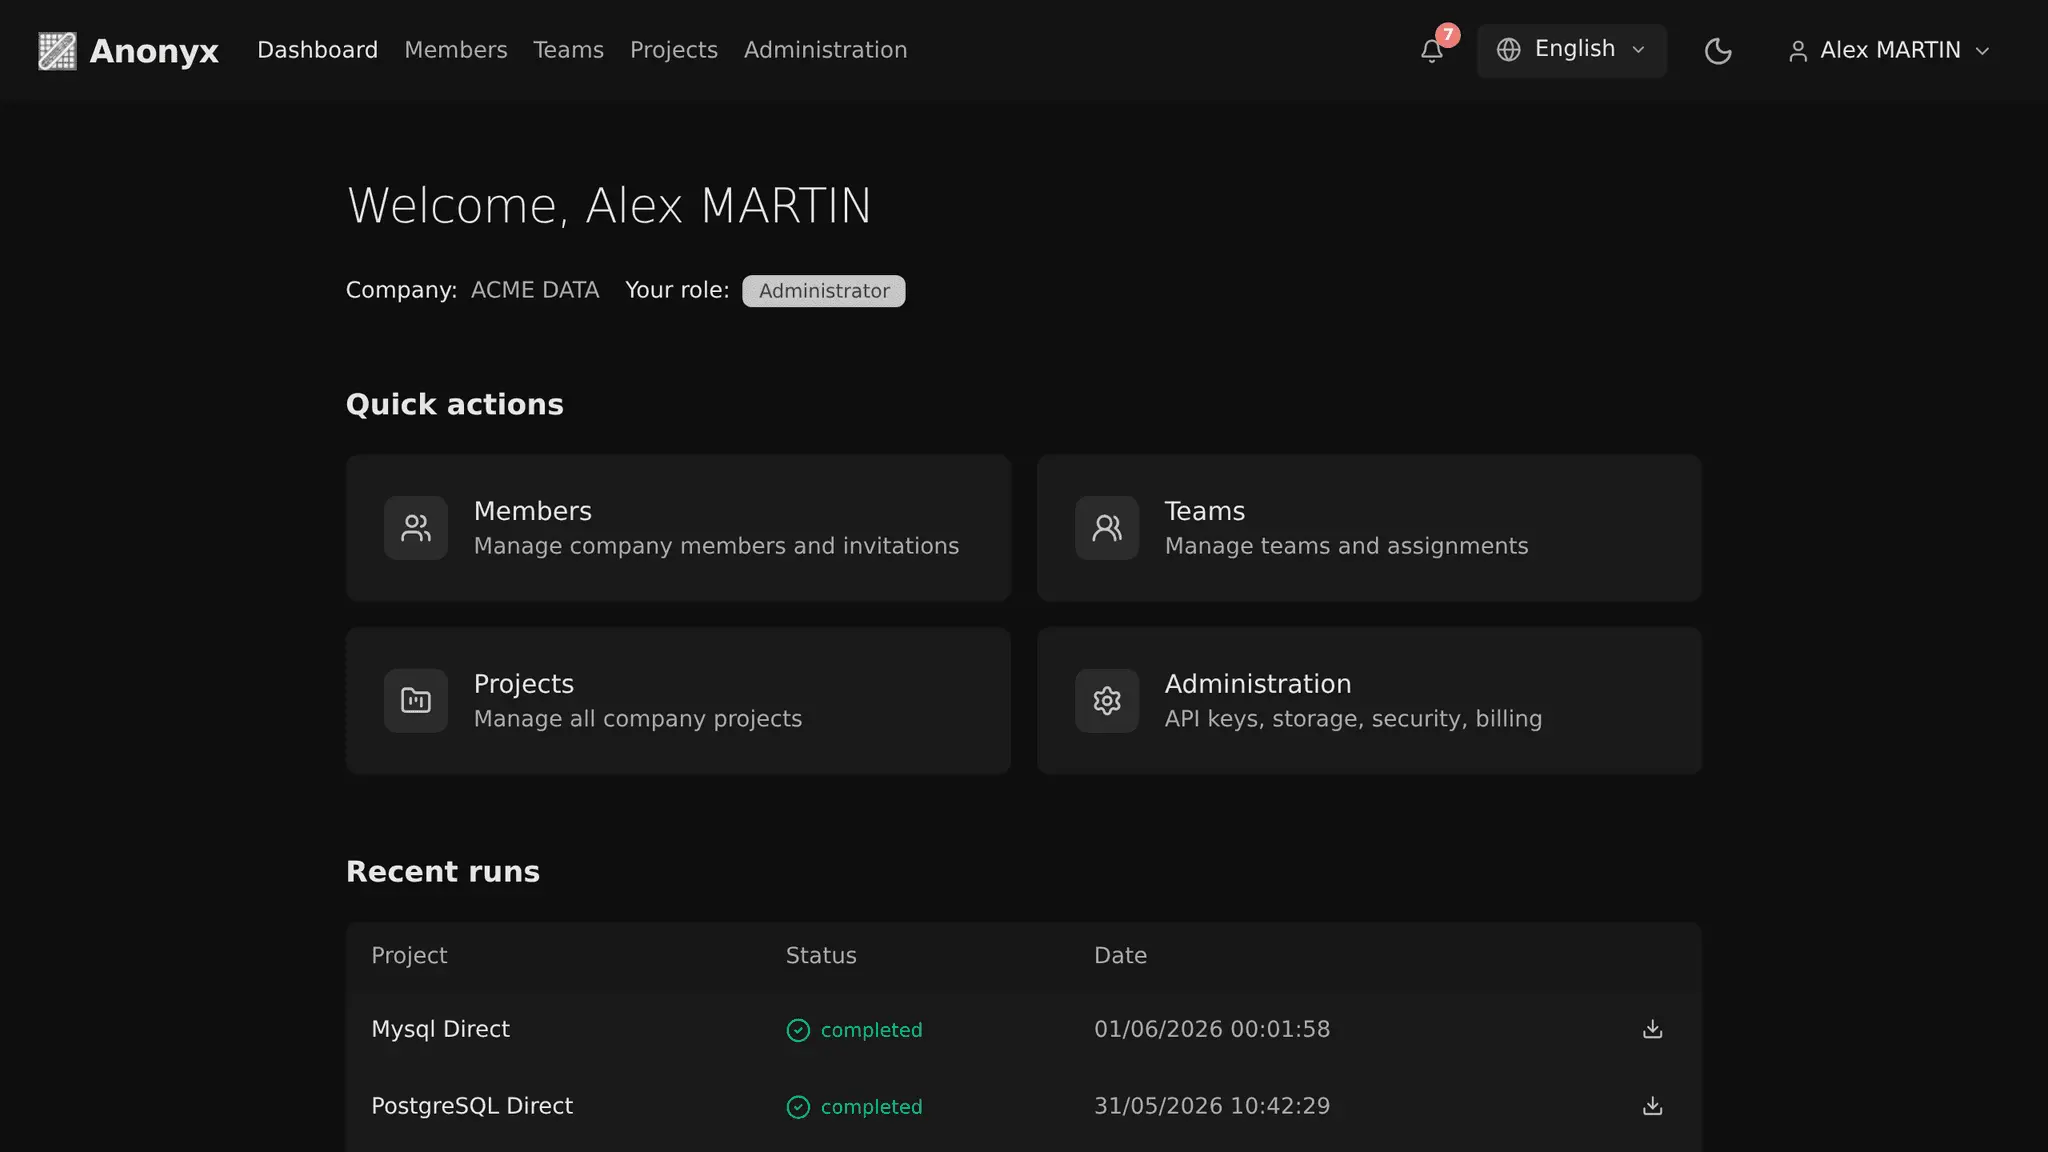Select the Mysql Direct project name
Viewport: 2048px width, 1152px height.
(440, 1029)
